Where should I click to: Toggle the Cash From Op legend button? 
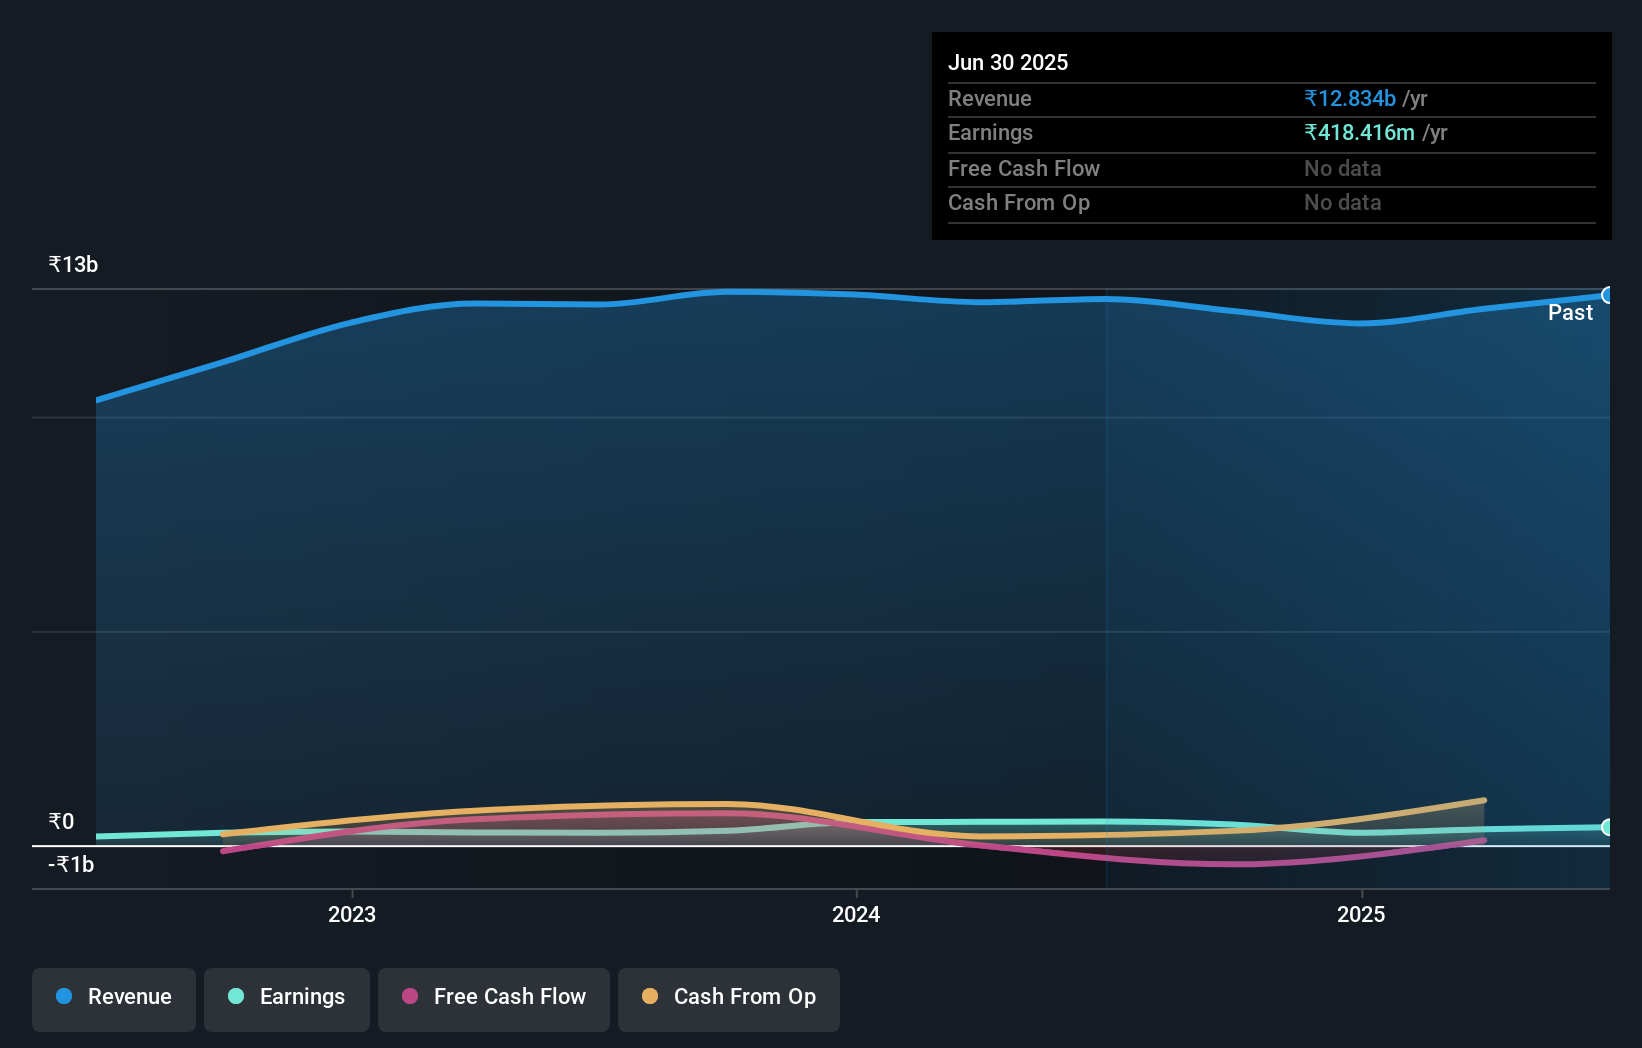tap(729, 999)
